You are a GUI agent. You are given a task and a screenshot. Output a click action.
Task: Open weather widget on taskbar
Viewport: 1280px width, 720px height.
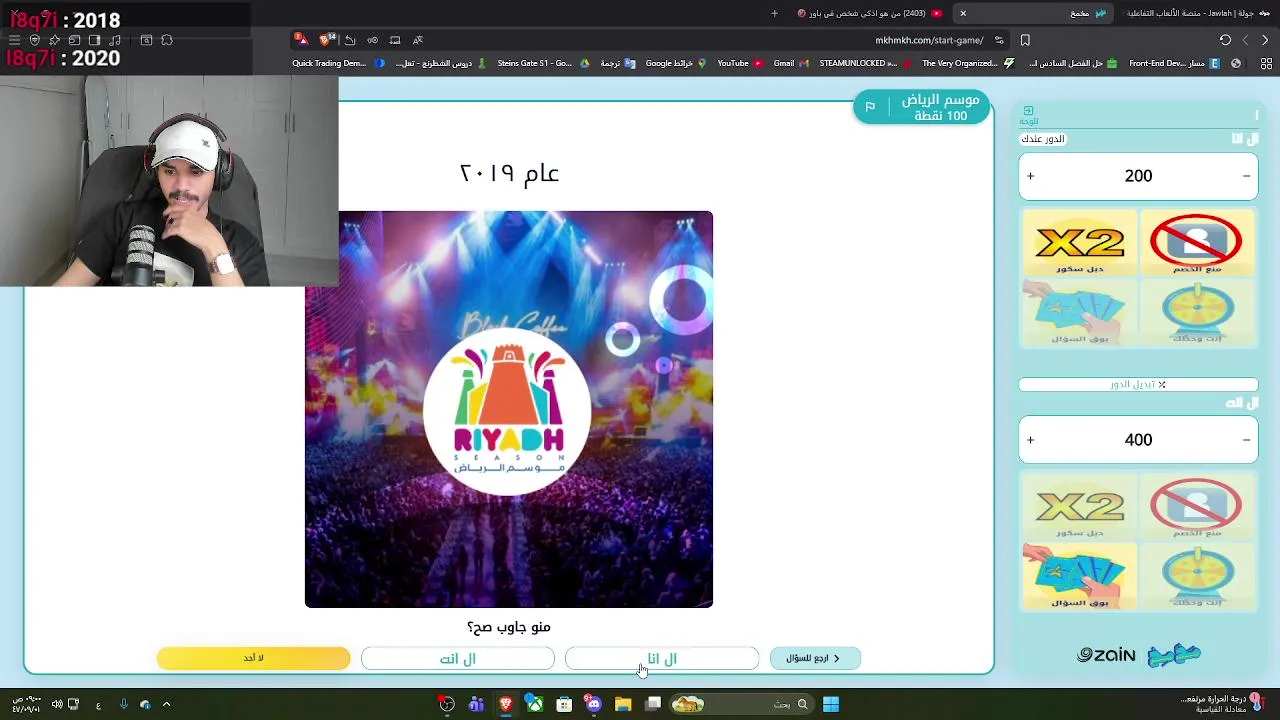point(1222,704)
